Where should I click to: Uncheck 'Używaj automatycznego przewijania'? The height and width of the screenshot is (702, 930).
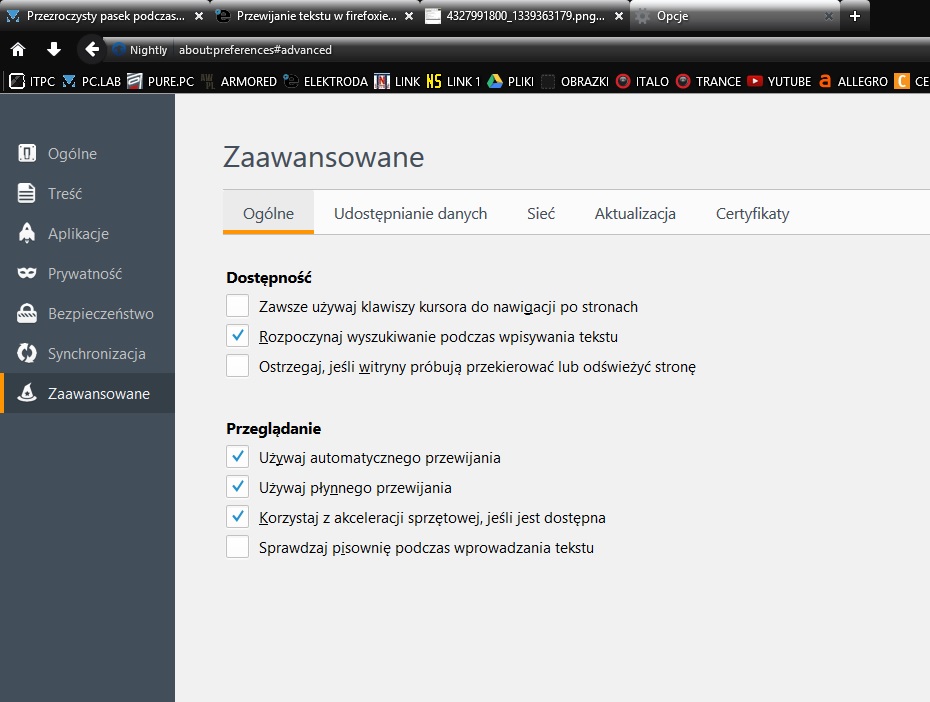(x=237, y=457)
